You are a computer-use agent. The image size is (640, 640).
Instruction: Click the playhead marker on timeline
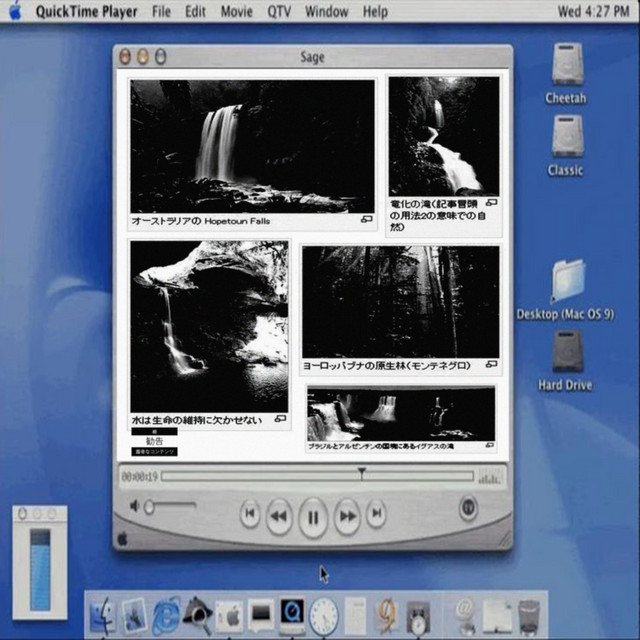coord(362,472)
